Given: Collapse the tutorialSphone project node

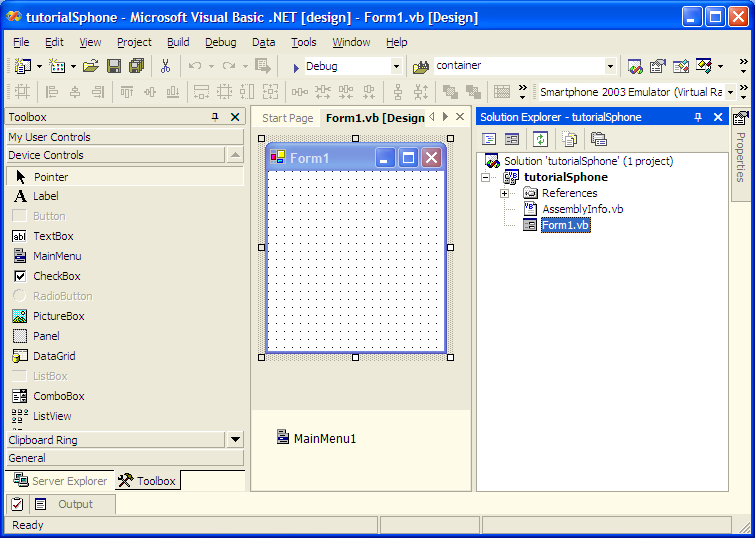Looking at the screenshot, I should (485, 177).
